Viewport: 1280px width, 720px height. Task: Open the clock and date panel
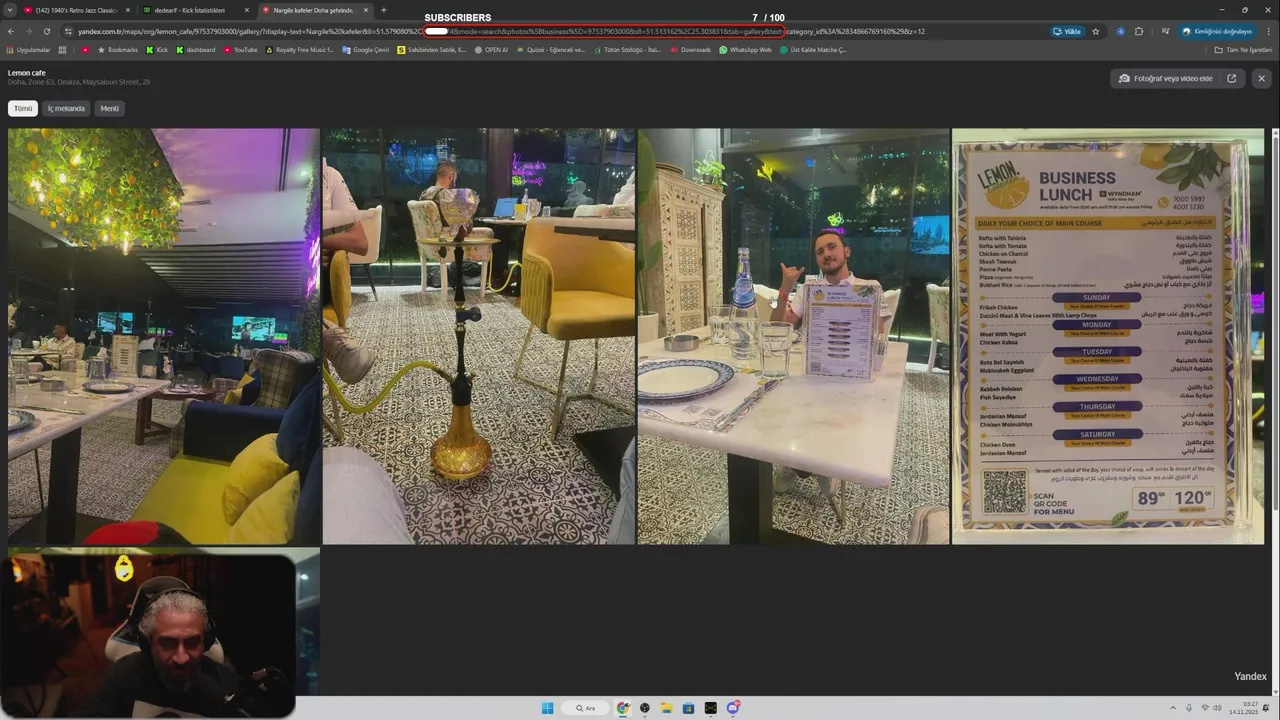tap(1243, 708)
